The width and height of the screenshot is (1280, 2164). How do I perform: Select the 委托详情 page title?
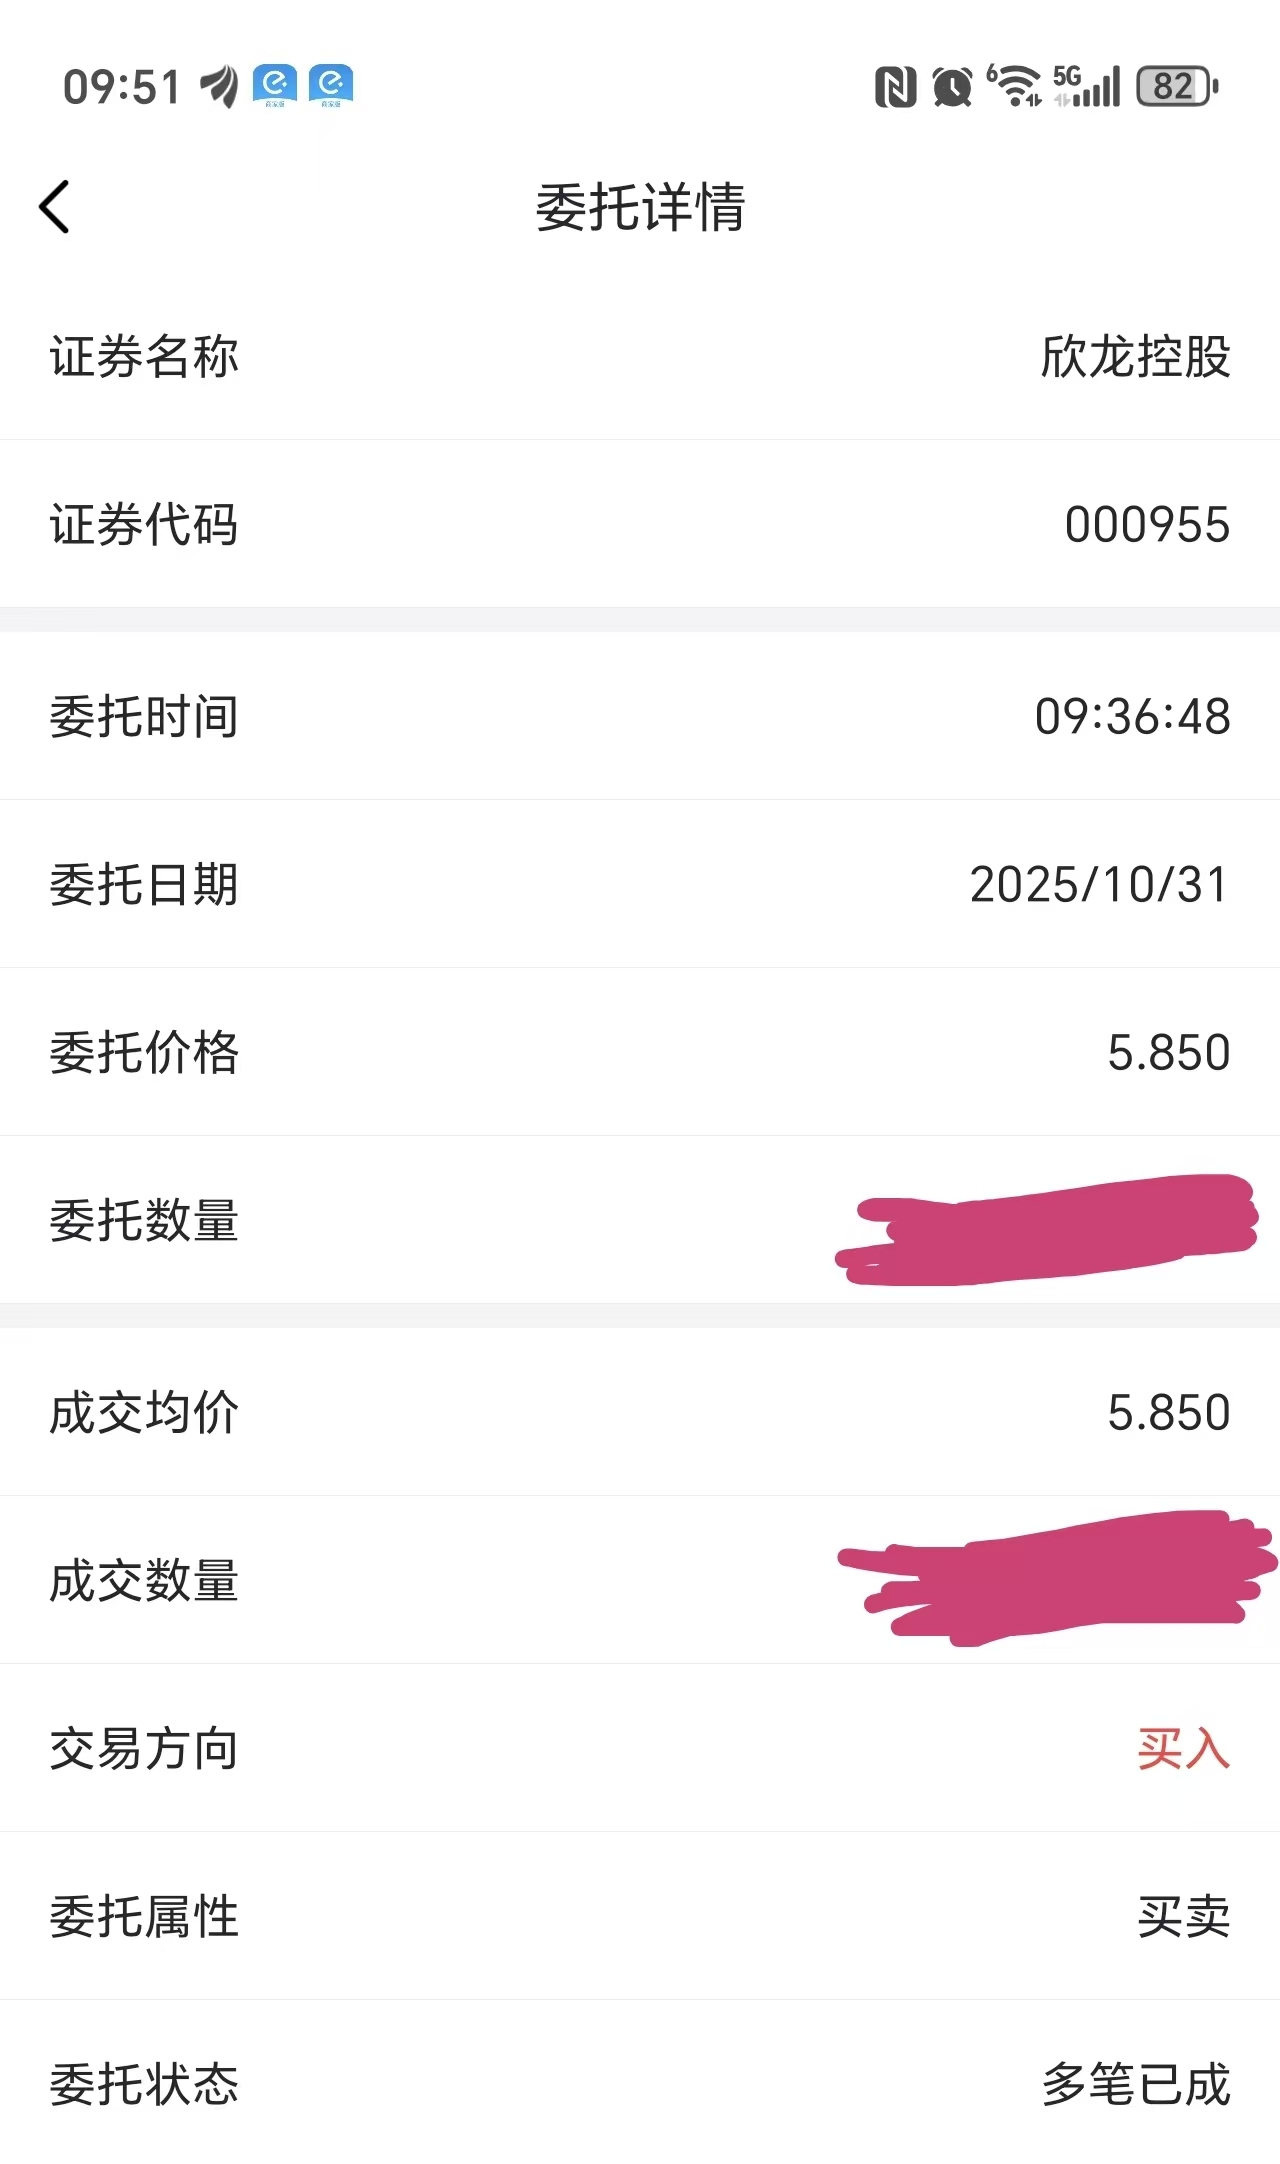pos(640,207)
